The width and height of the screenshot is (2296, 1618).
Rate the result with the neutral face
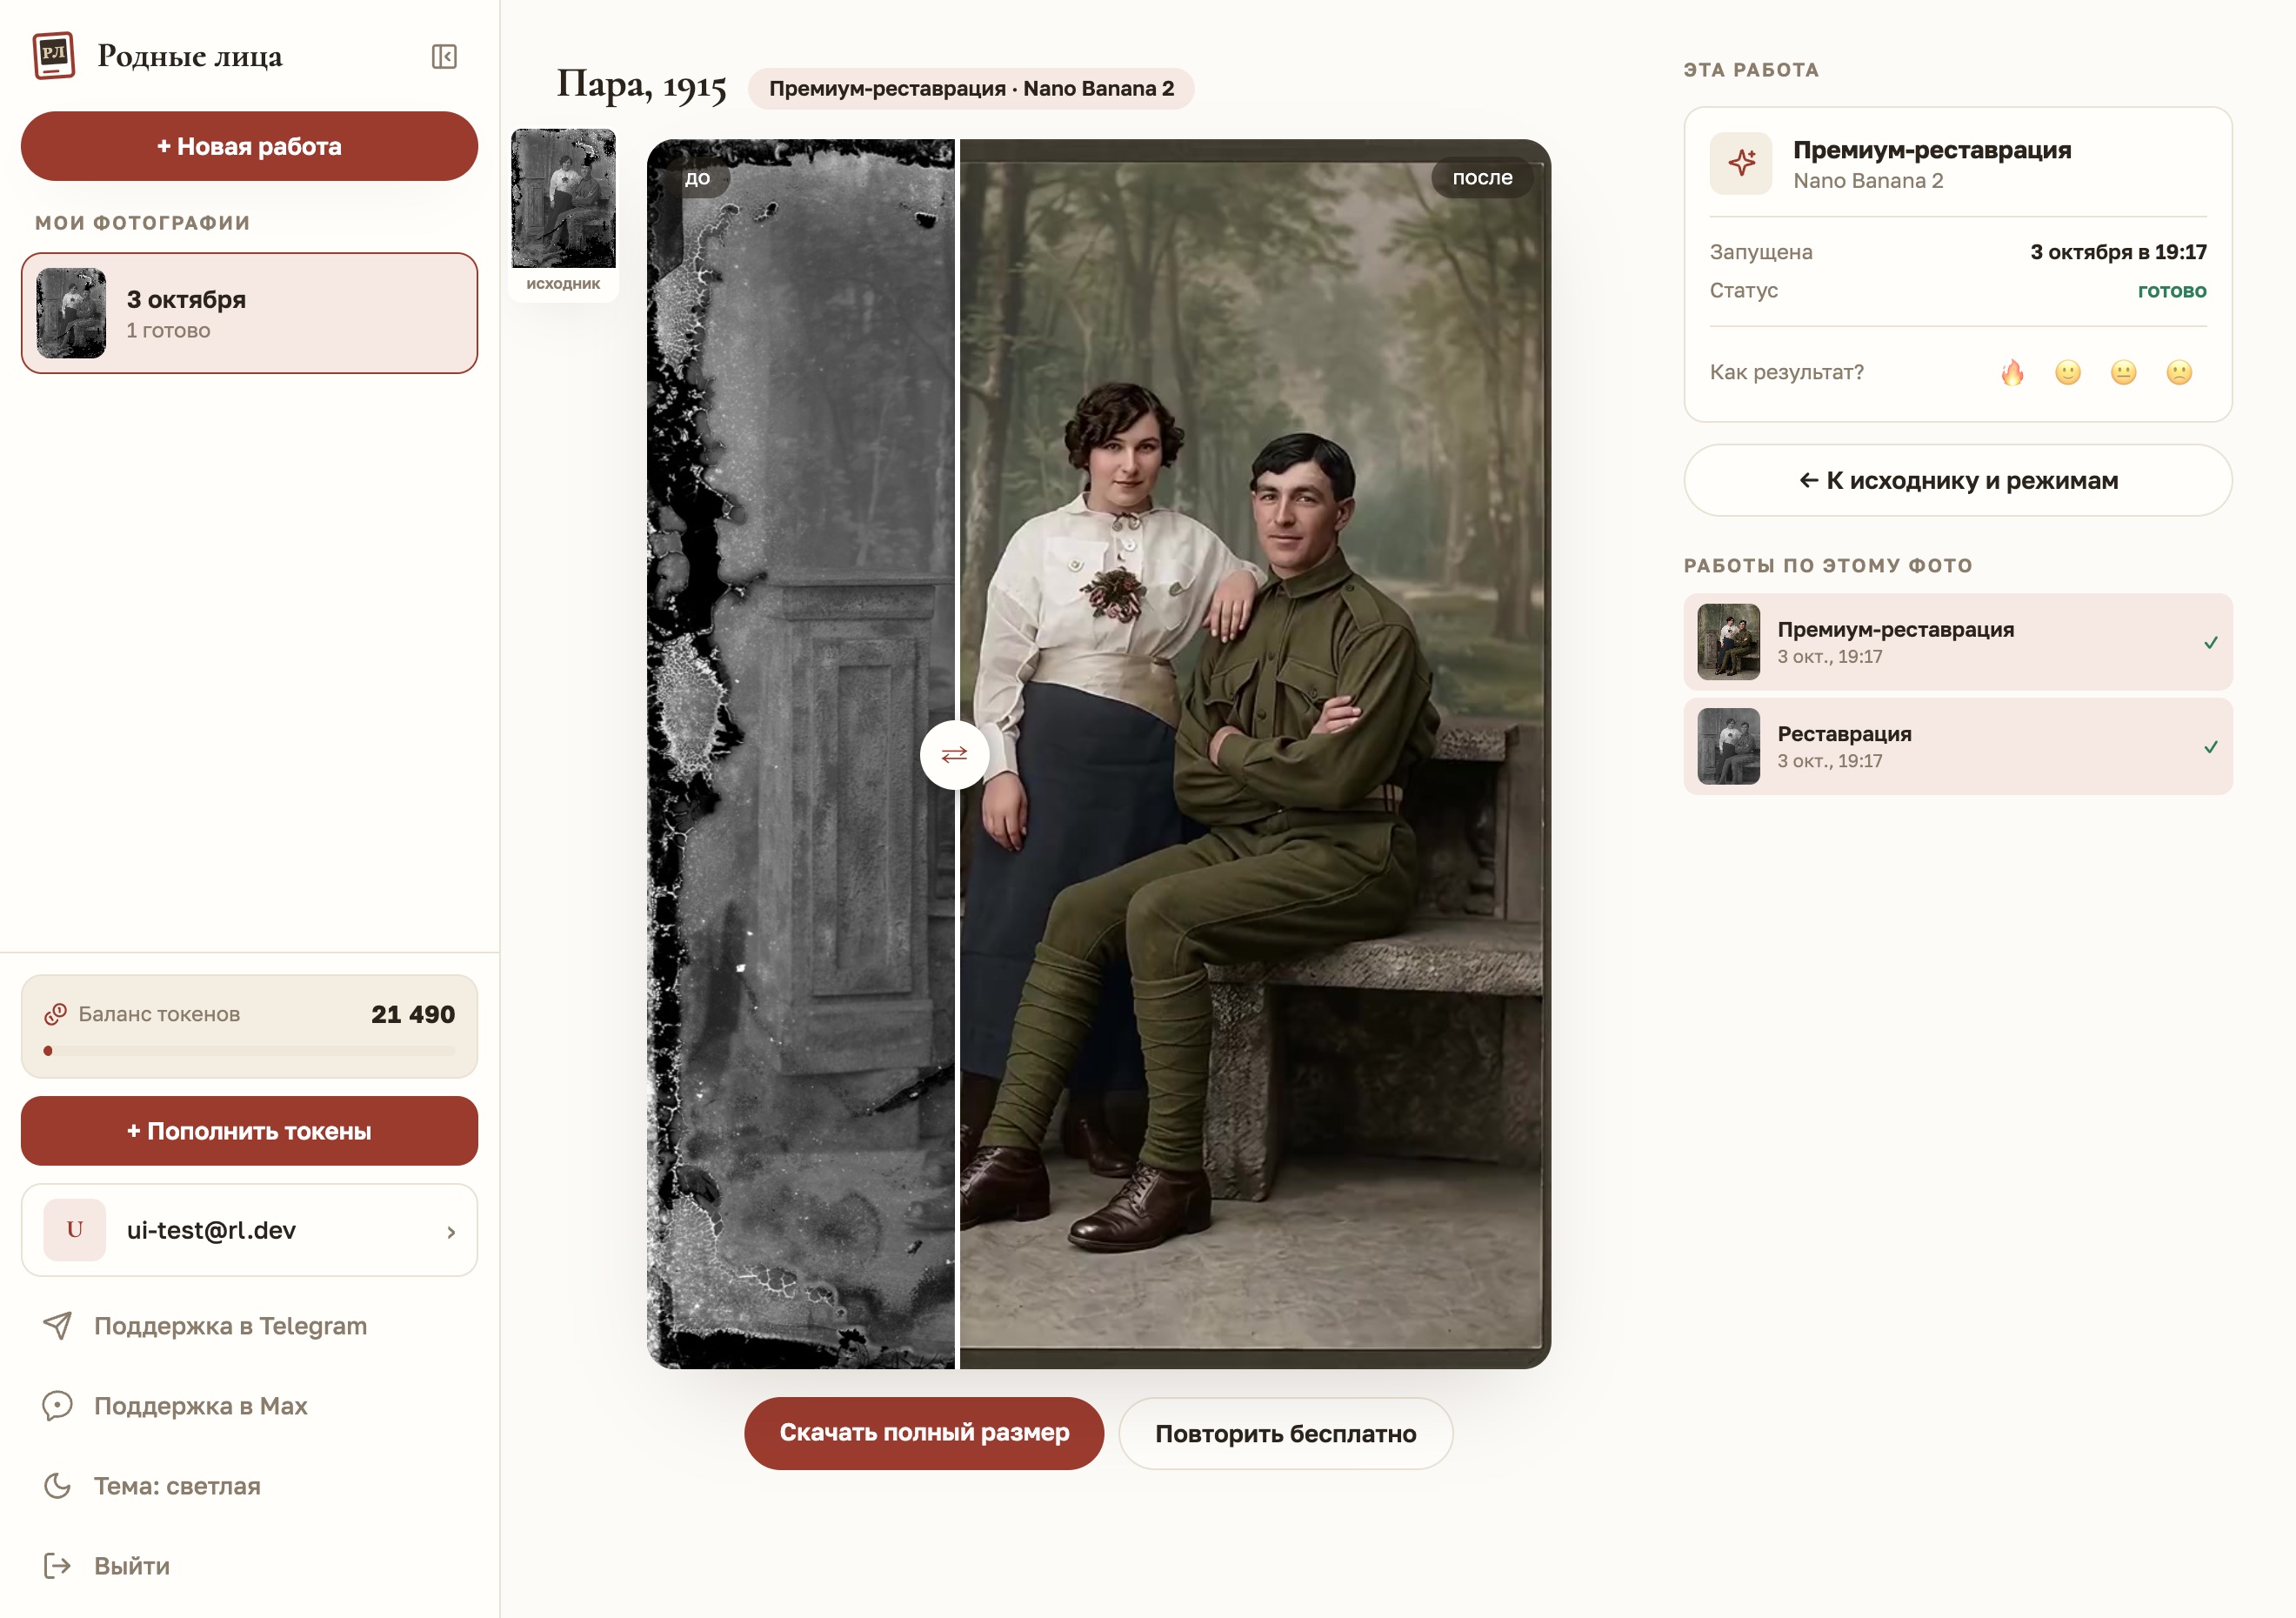2124,372
